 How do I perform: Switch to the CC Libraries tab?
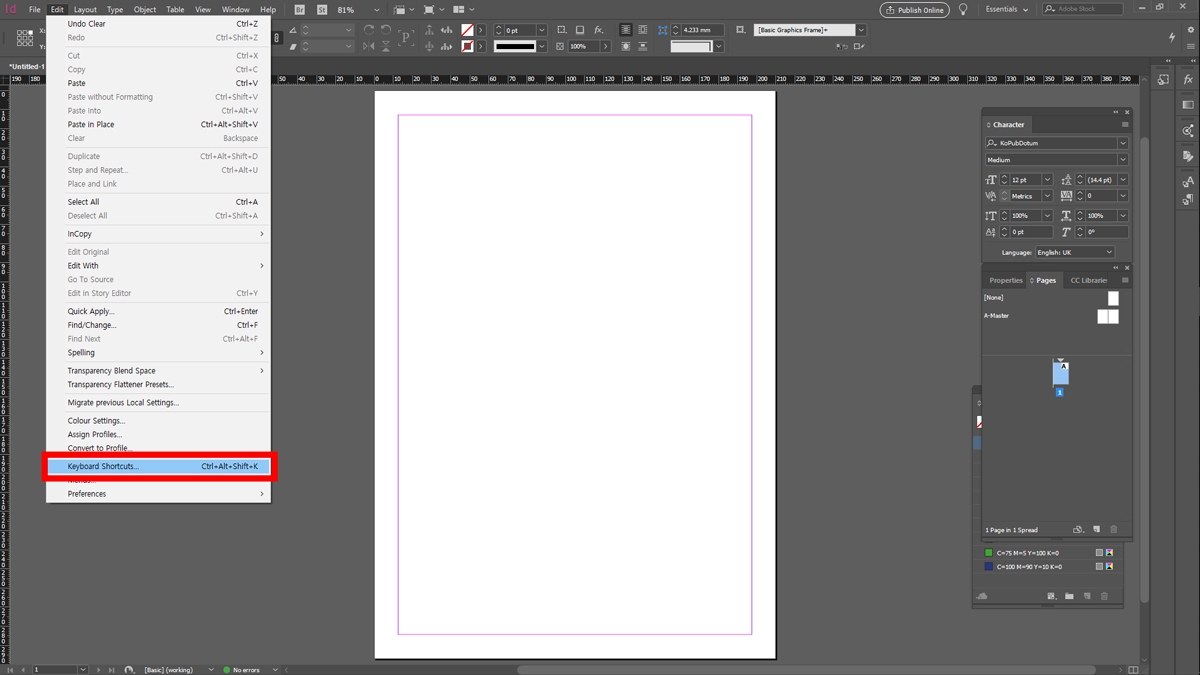tap(1089, 280)
